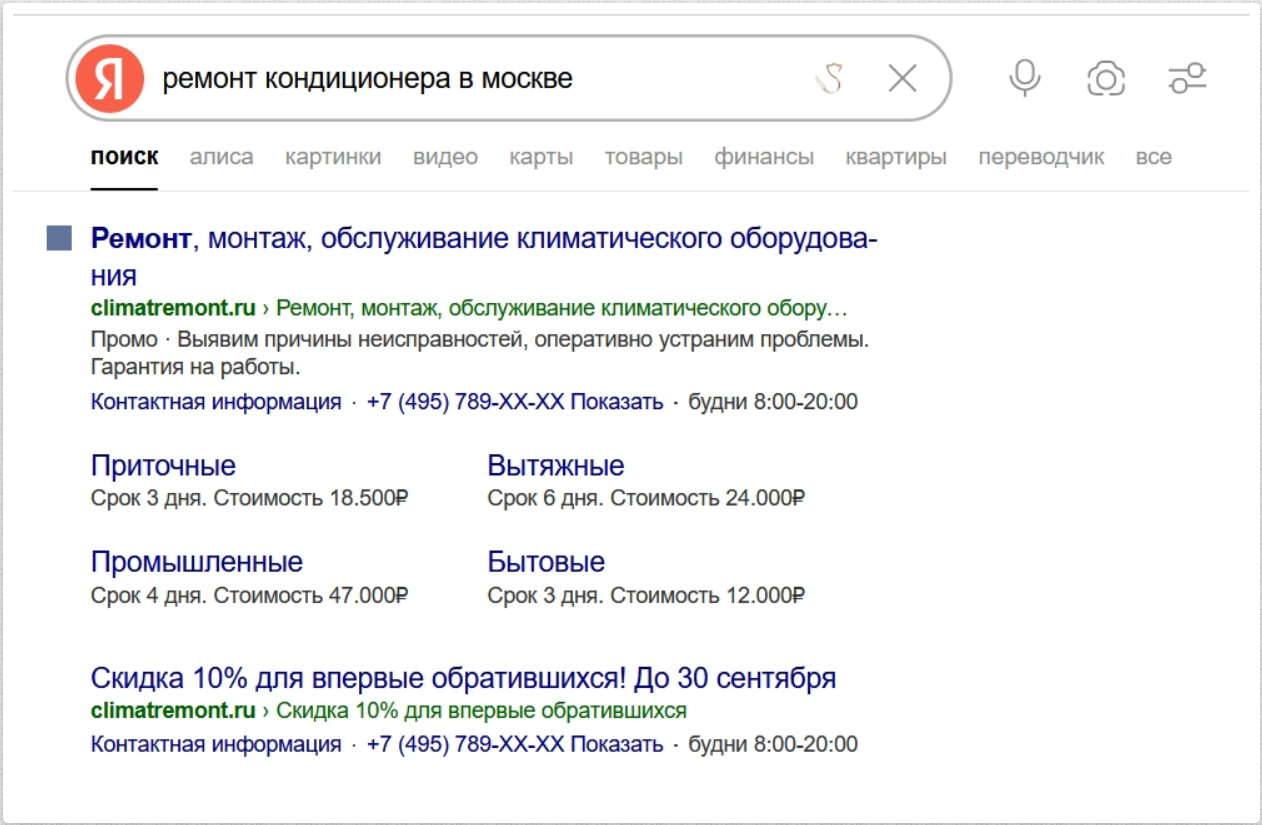Expand all search services via все

(1154, 156)
